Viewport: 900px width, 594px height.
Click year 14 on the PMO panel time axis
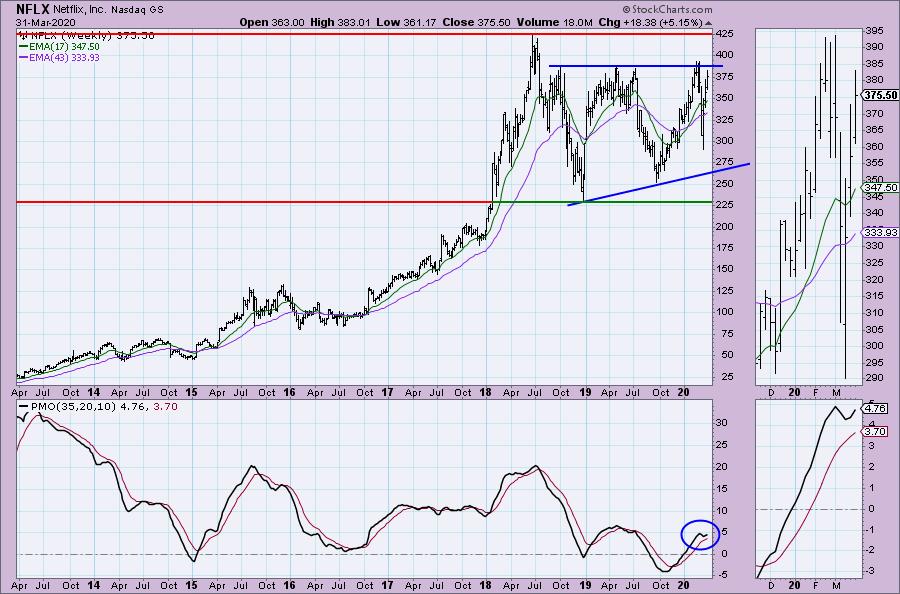93,585
